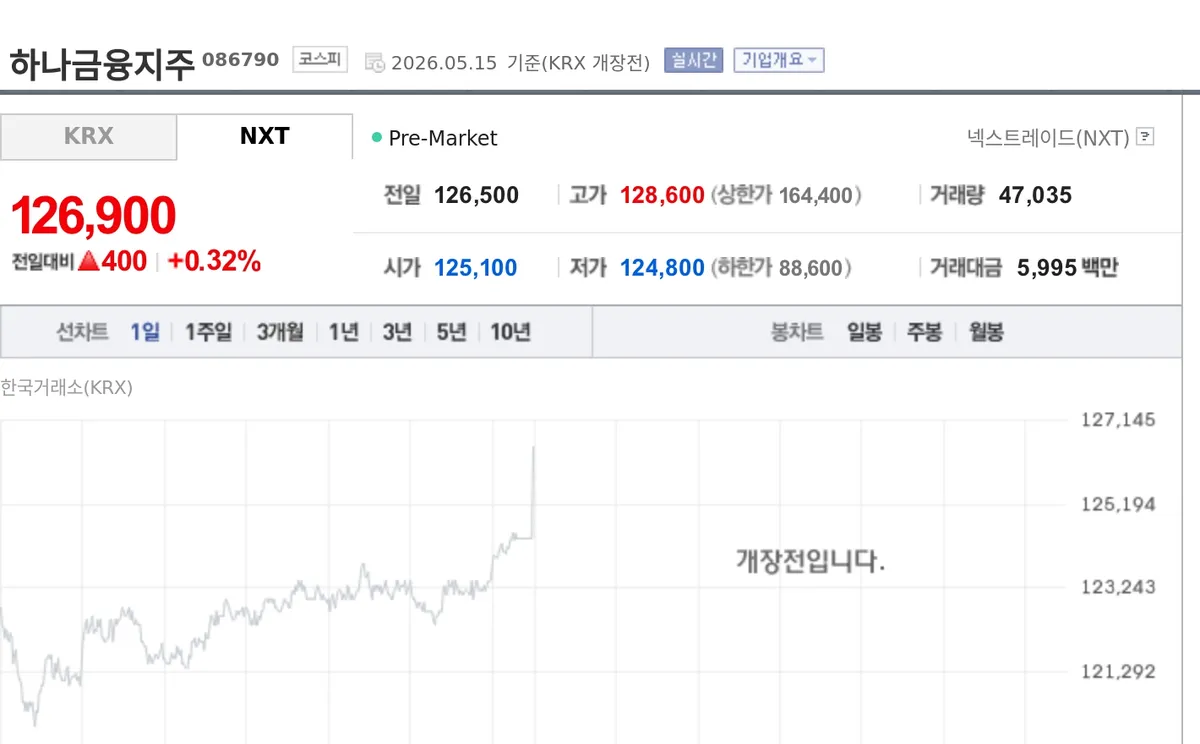Screen dimensions: 1200x744
Task: Select the 1년 chart period
Action: click(x=343, y=332)
